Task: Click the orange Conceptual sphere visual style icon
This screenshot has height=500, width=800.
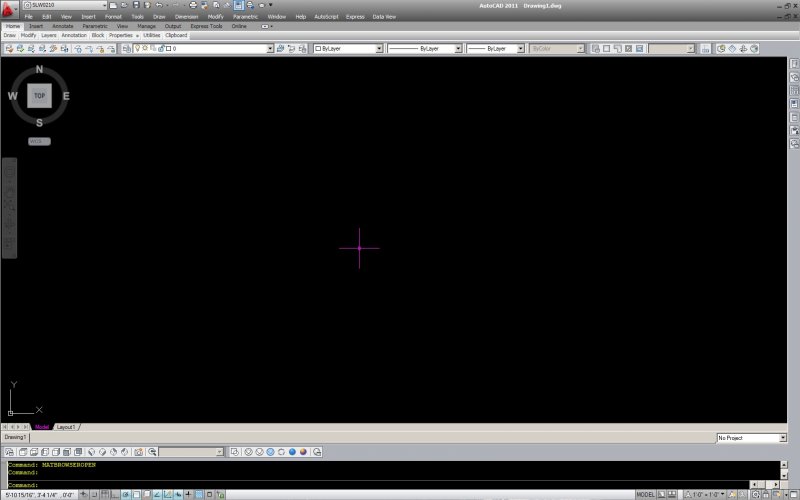Action: pyautogui.click(x=304, y=452)
